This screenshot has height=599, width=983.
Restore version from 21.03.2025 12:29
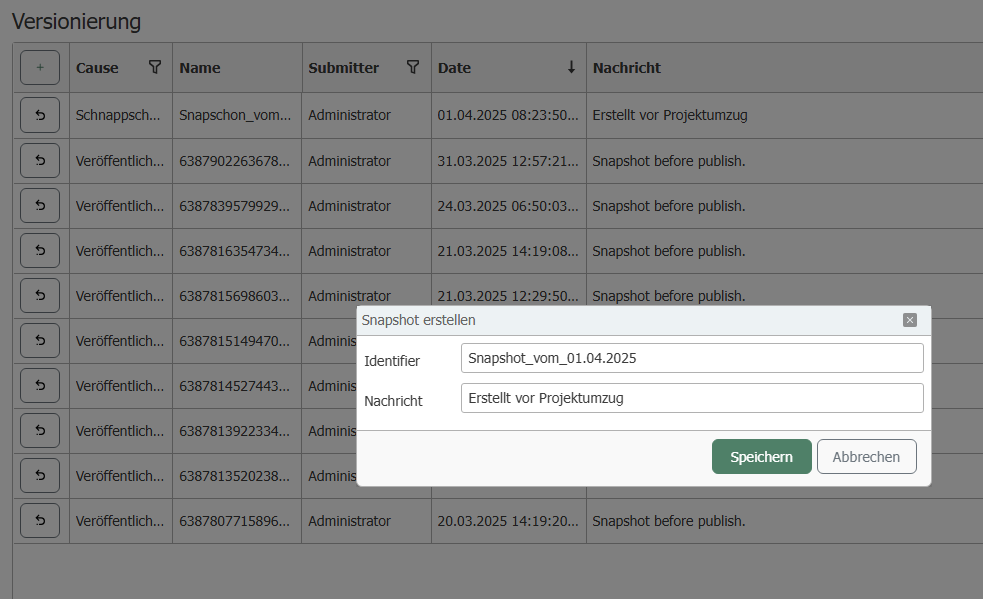pos(40,296)
